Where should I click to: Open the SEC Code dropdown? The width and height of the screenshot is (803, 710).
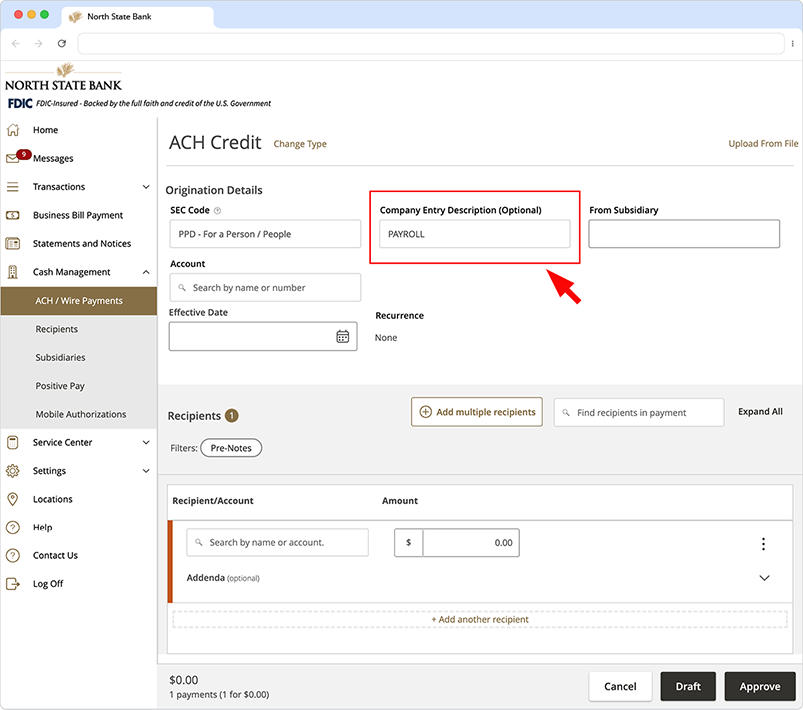(x=263, y=234)
